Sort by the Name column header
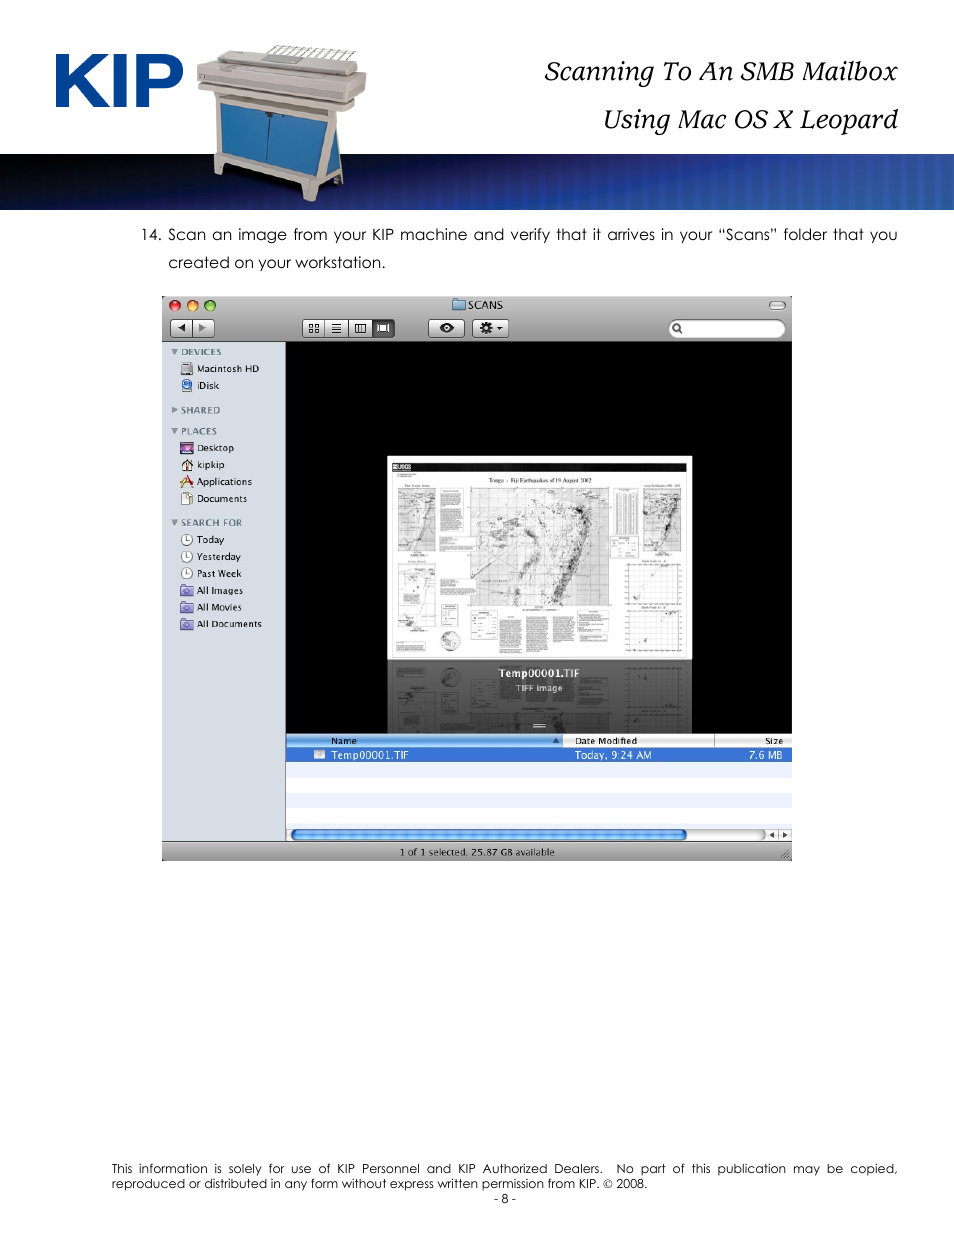This screenshot has height=1235, width=954. tap(425, 741)
